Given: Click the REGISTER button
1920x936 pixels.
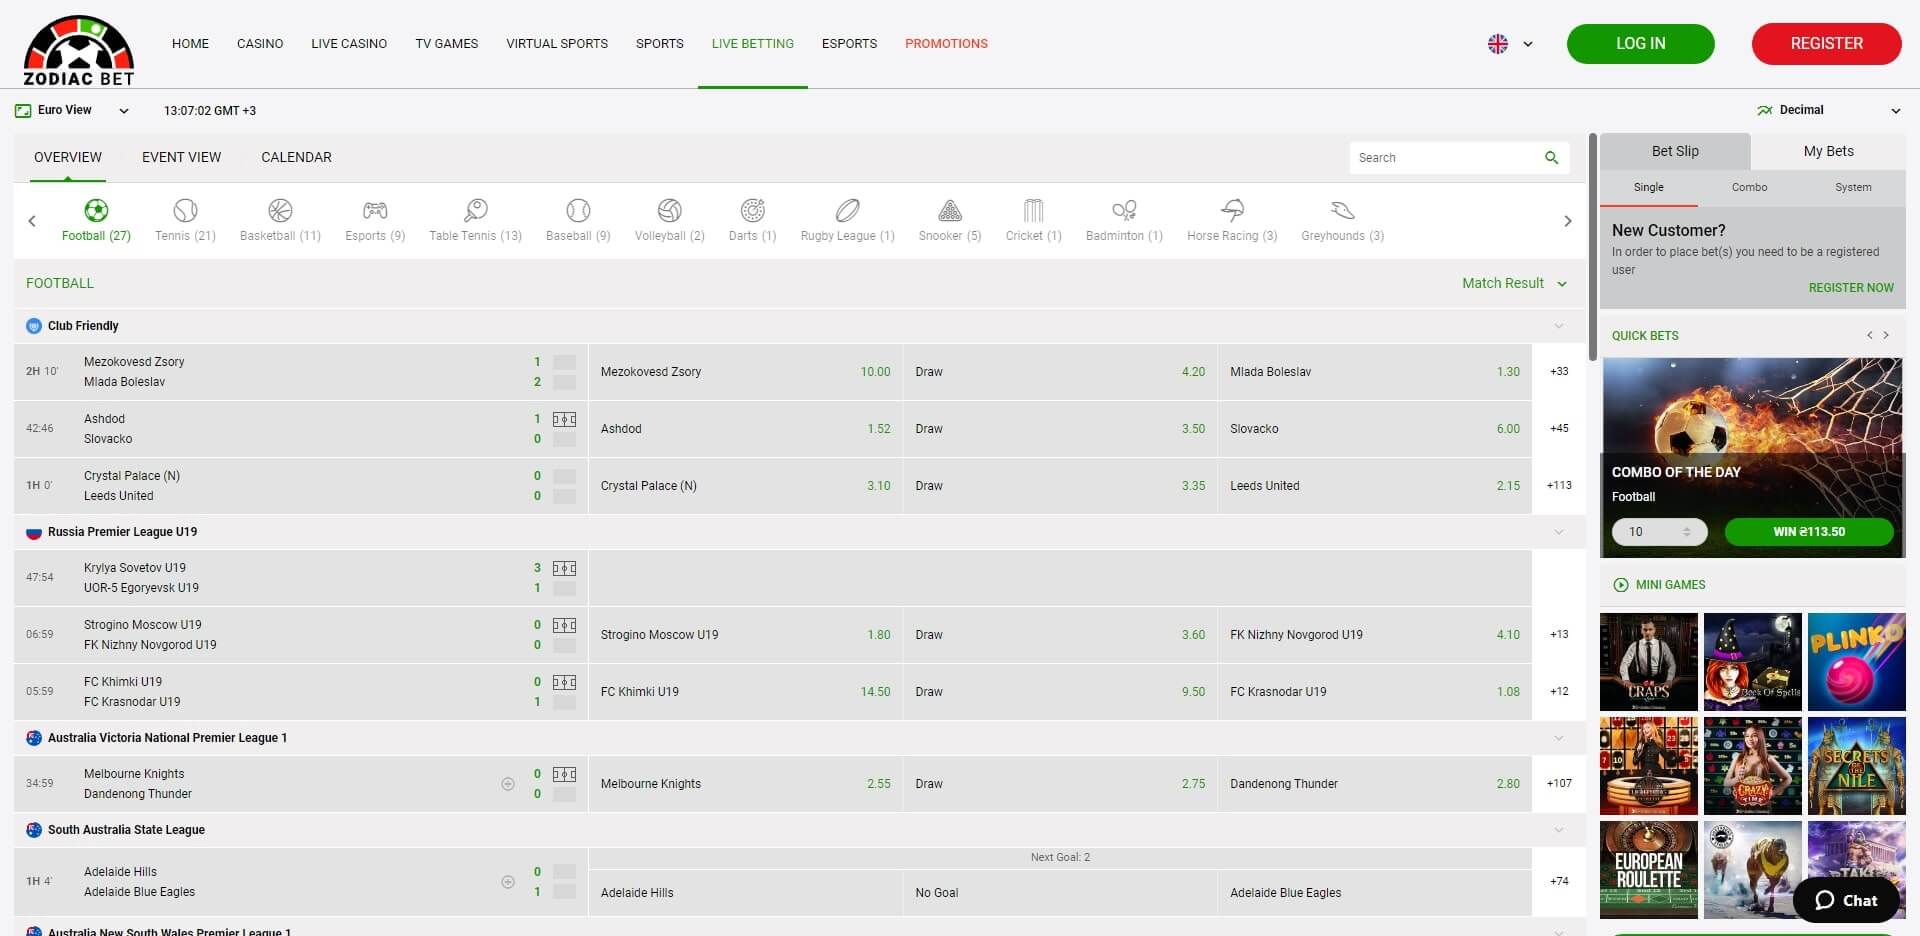Looking at the screenshot, I should coord(1826,43).
